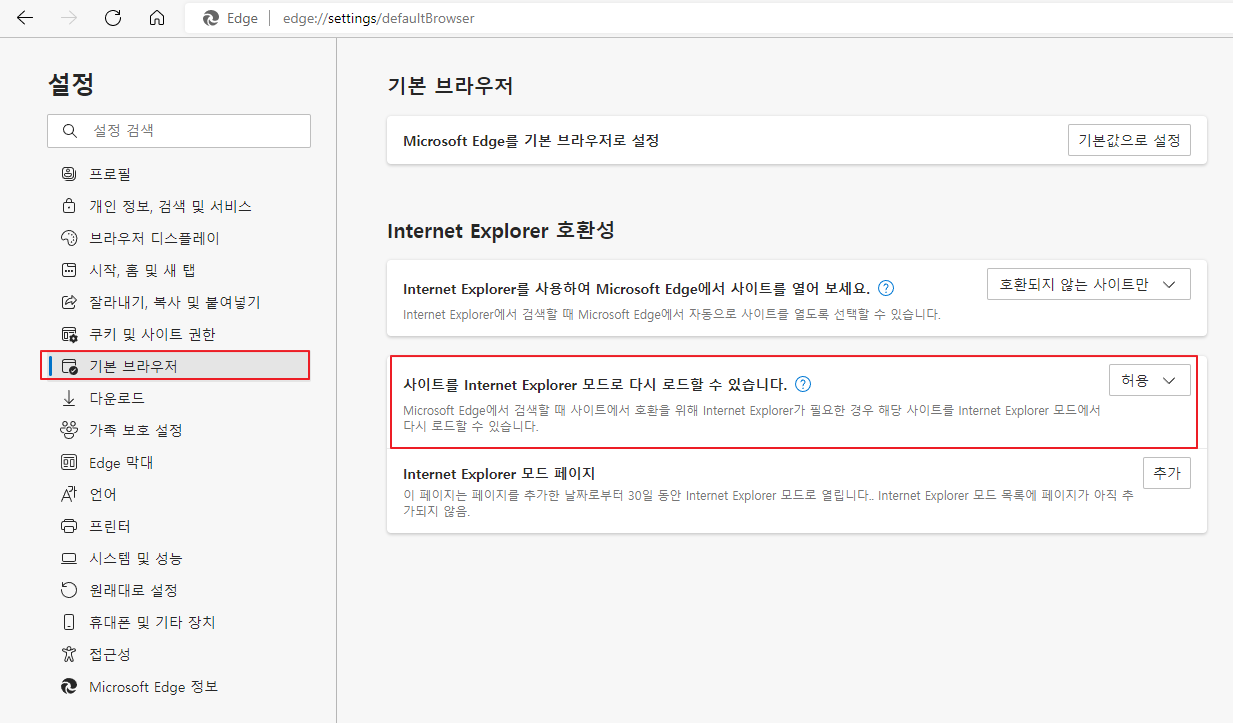Click the browser icon beside 기본 브라우저
This screenshot has height=723, width=1233.
tap(69, 366)
